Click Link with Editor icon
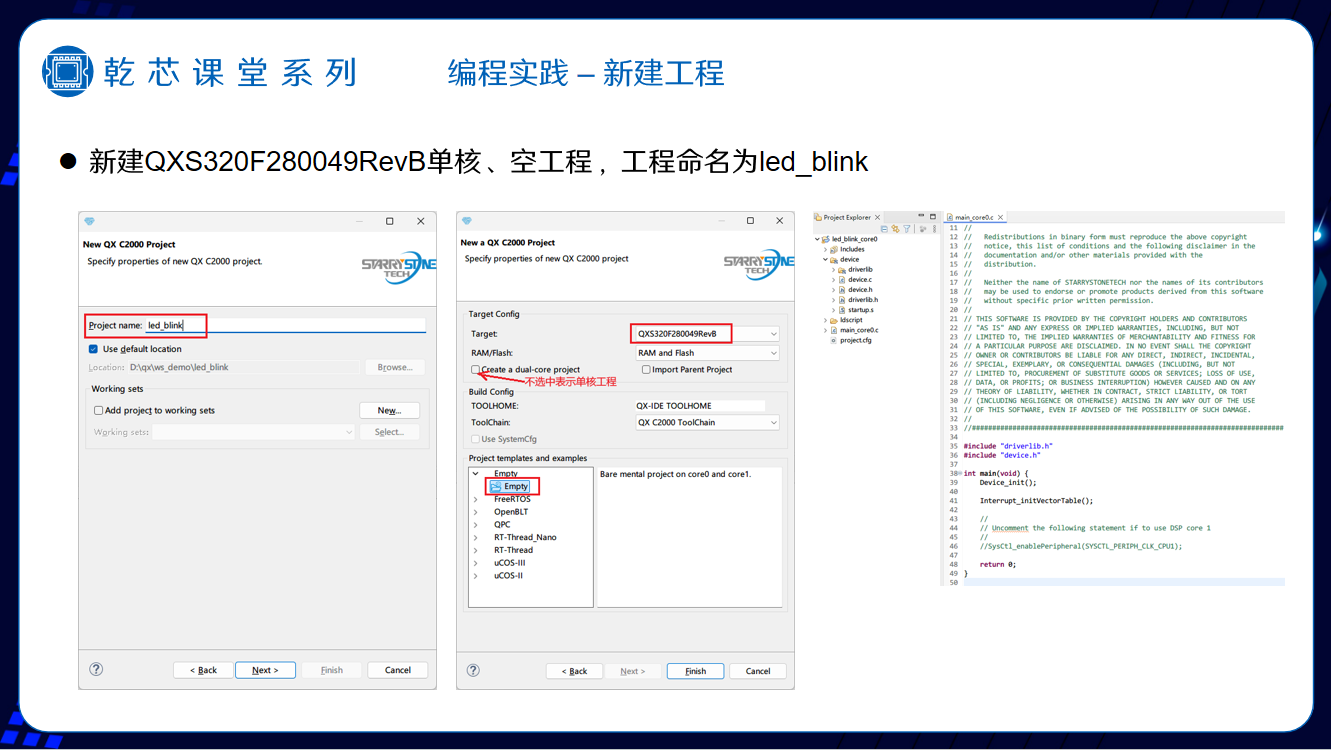Image resolution: width=1331 pixels, height=750 pixels. tap(895, 229)
